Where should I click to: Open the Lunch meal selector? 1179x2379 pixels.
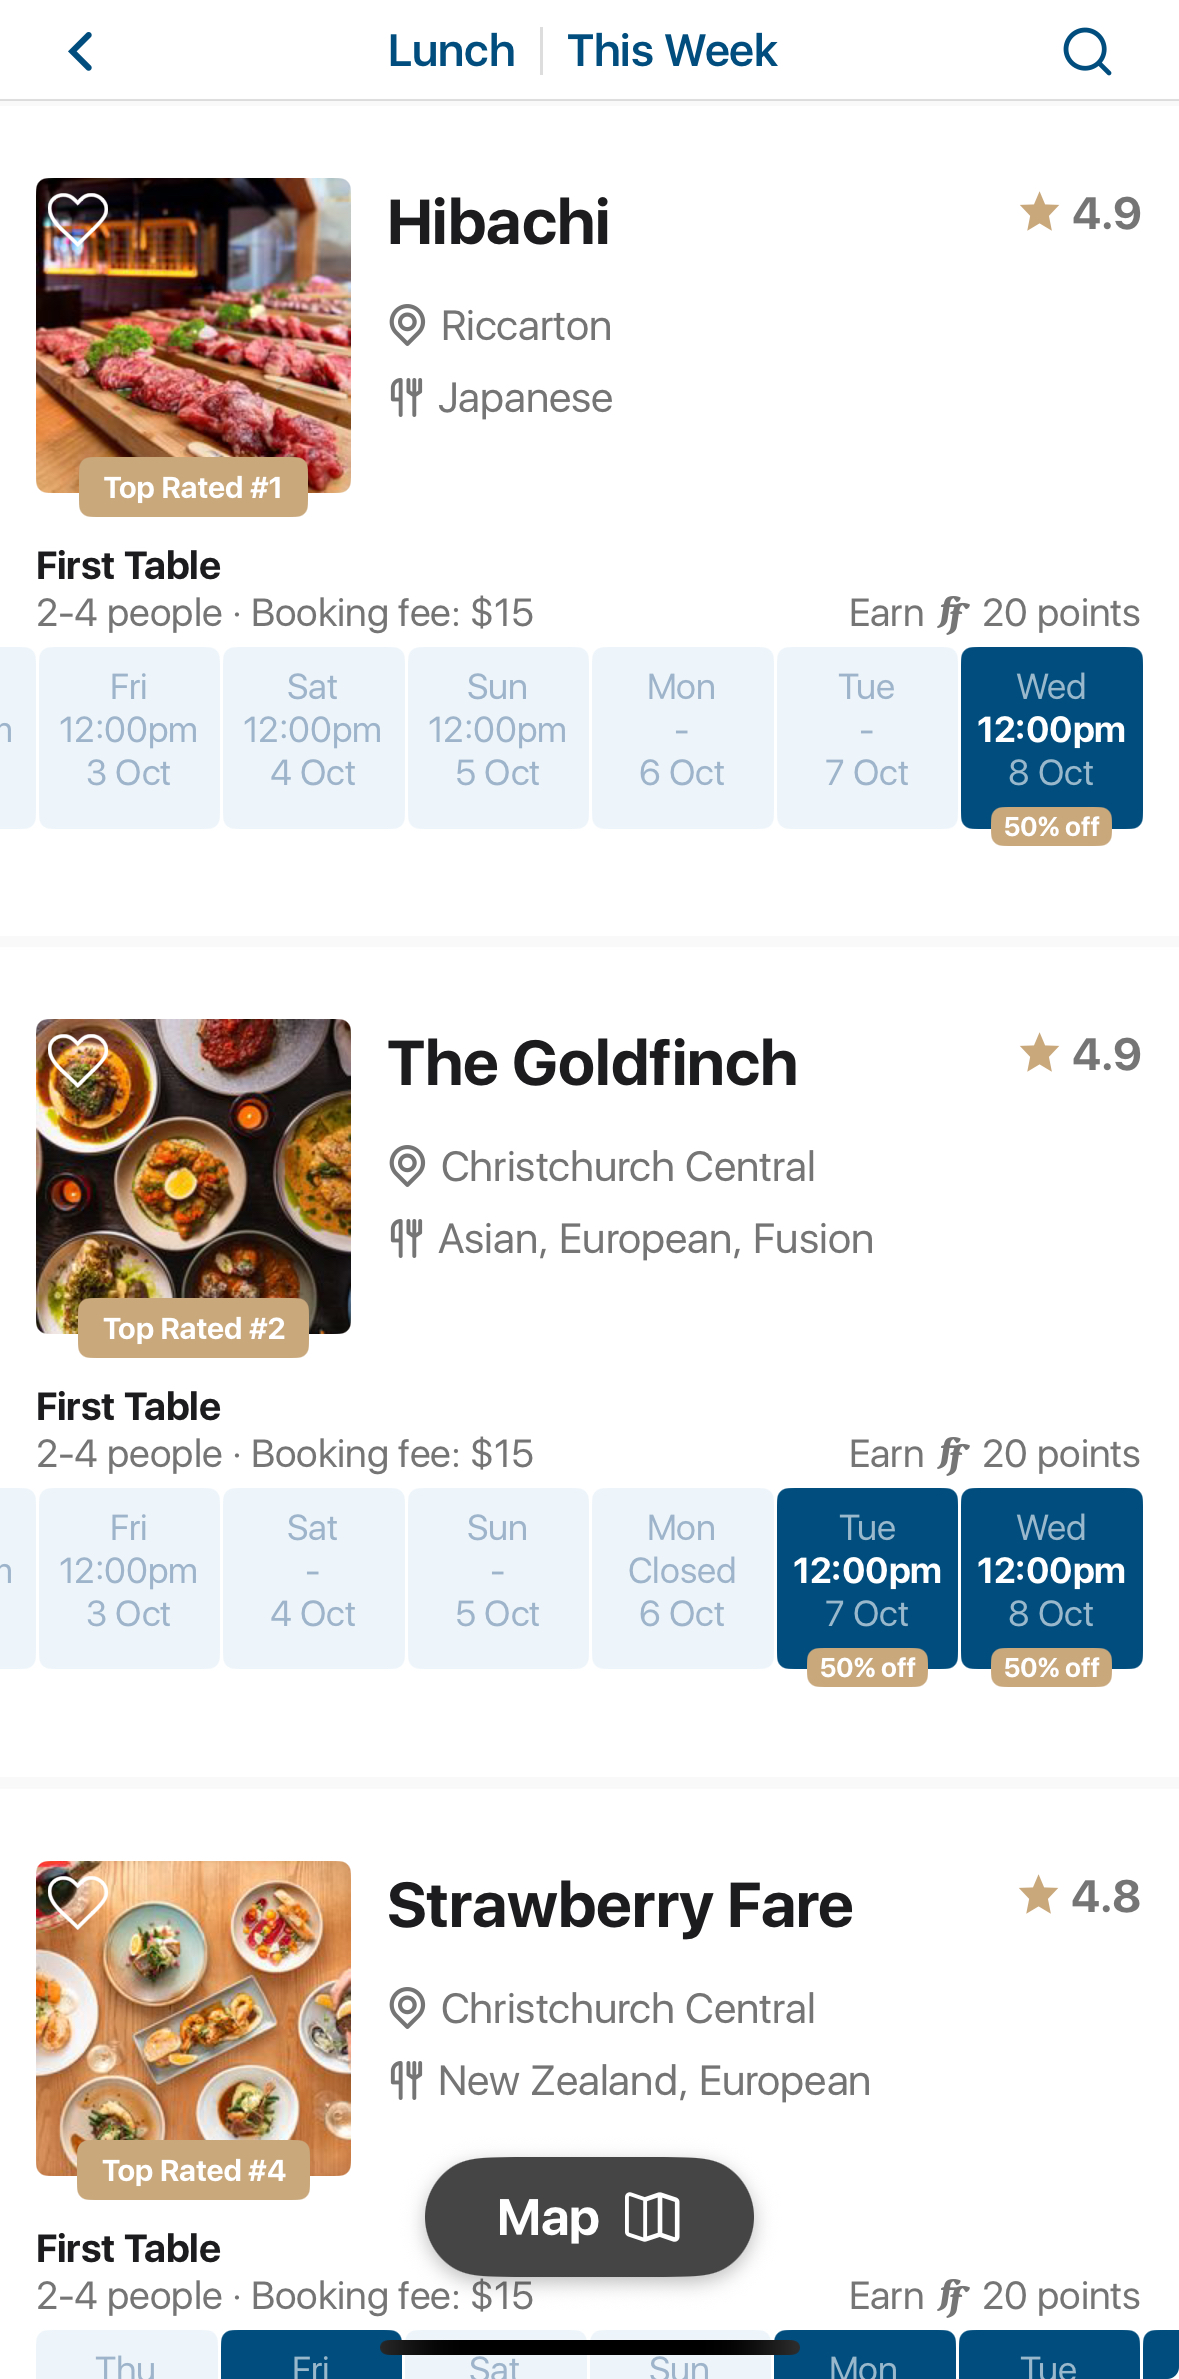coord(451,51)
